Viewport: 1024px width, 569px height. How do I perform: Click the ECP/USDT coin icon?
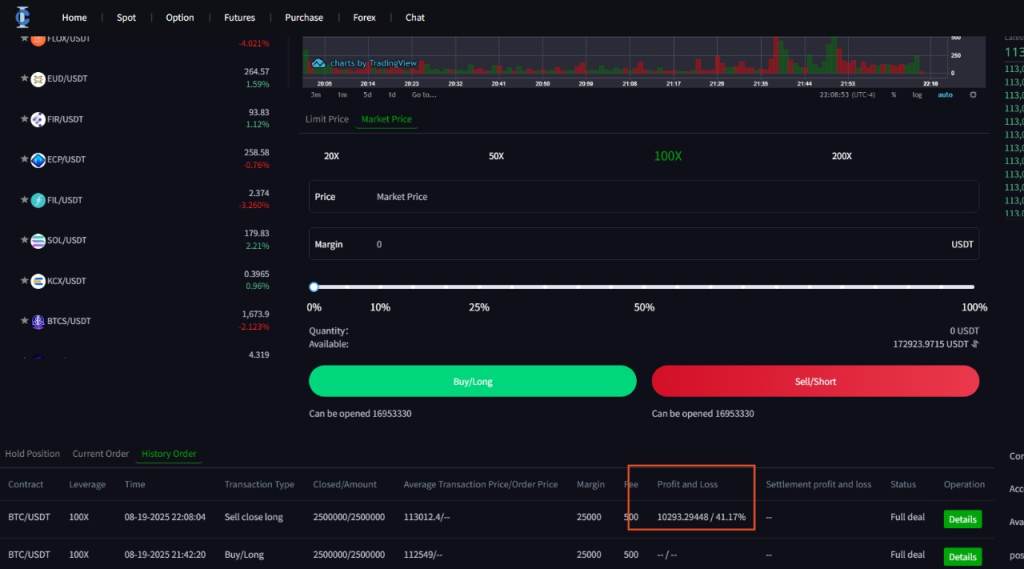38,160
